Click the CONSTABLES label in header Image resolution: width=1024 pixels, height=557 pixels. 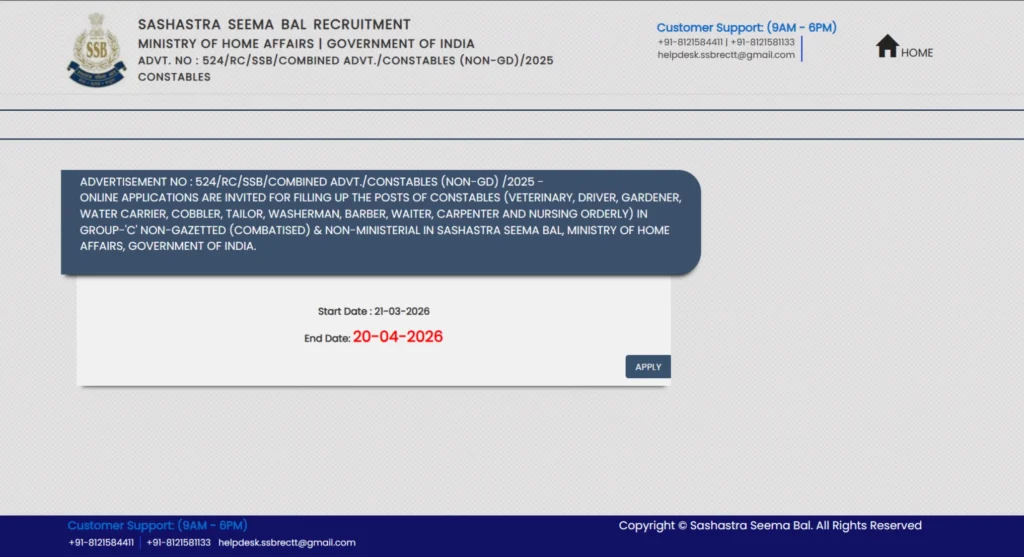click(x=174, y=77)
